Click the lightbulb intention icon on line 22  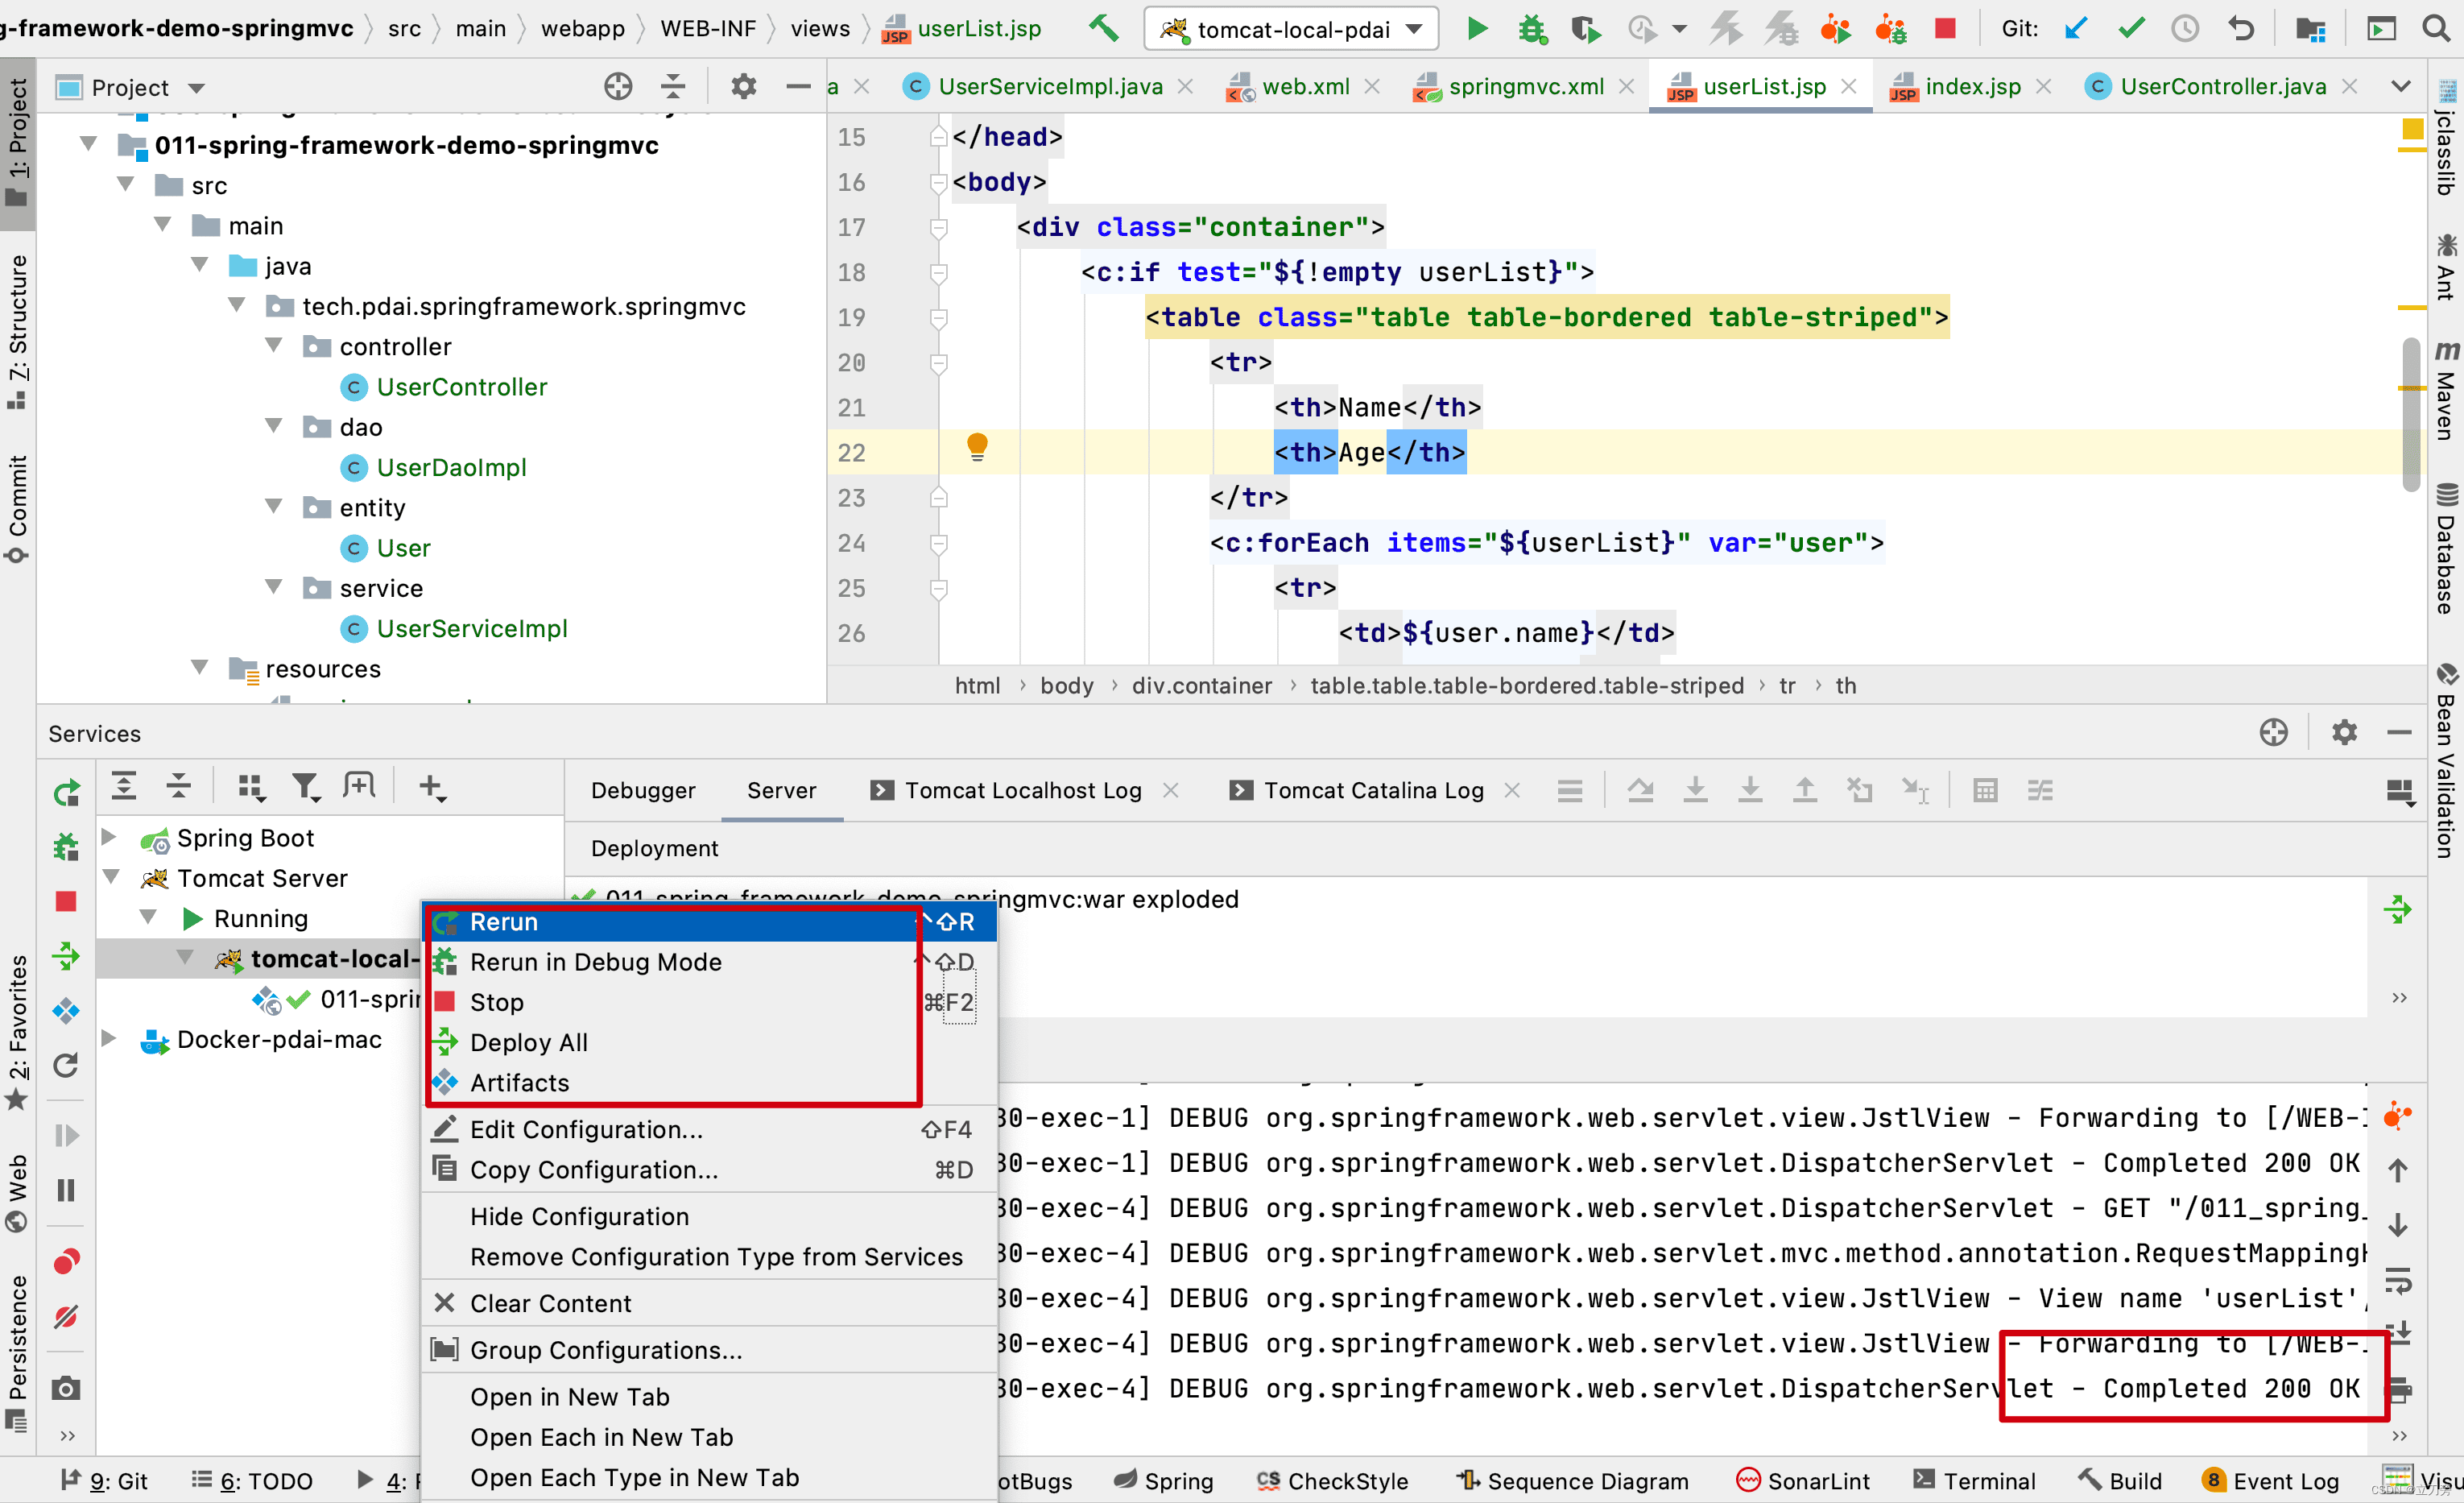pyautogui.click(x=977, y=447)
